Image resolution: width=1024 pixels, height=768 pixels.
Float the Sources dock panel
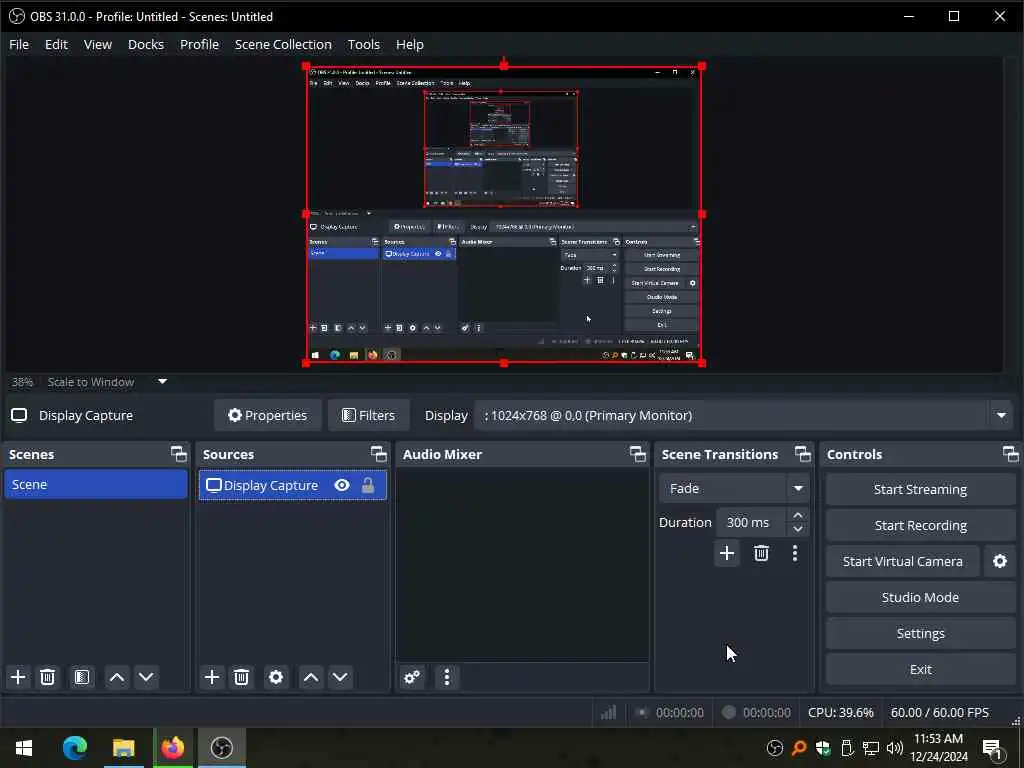click(x=379, y=454)
